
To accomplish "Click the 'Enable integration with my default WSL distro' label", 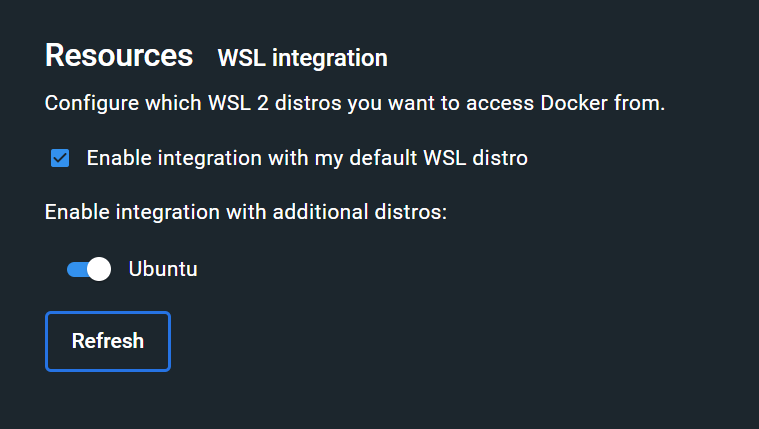I will [306, 158].
